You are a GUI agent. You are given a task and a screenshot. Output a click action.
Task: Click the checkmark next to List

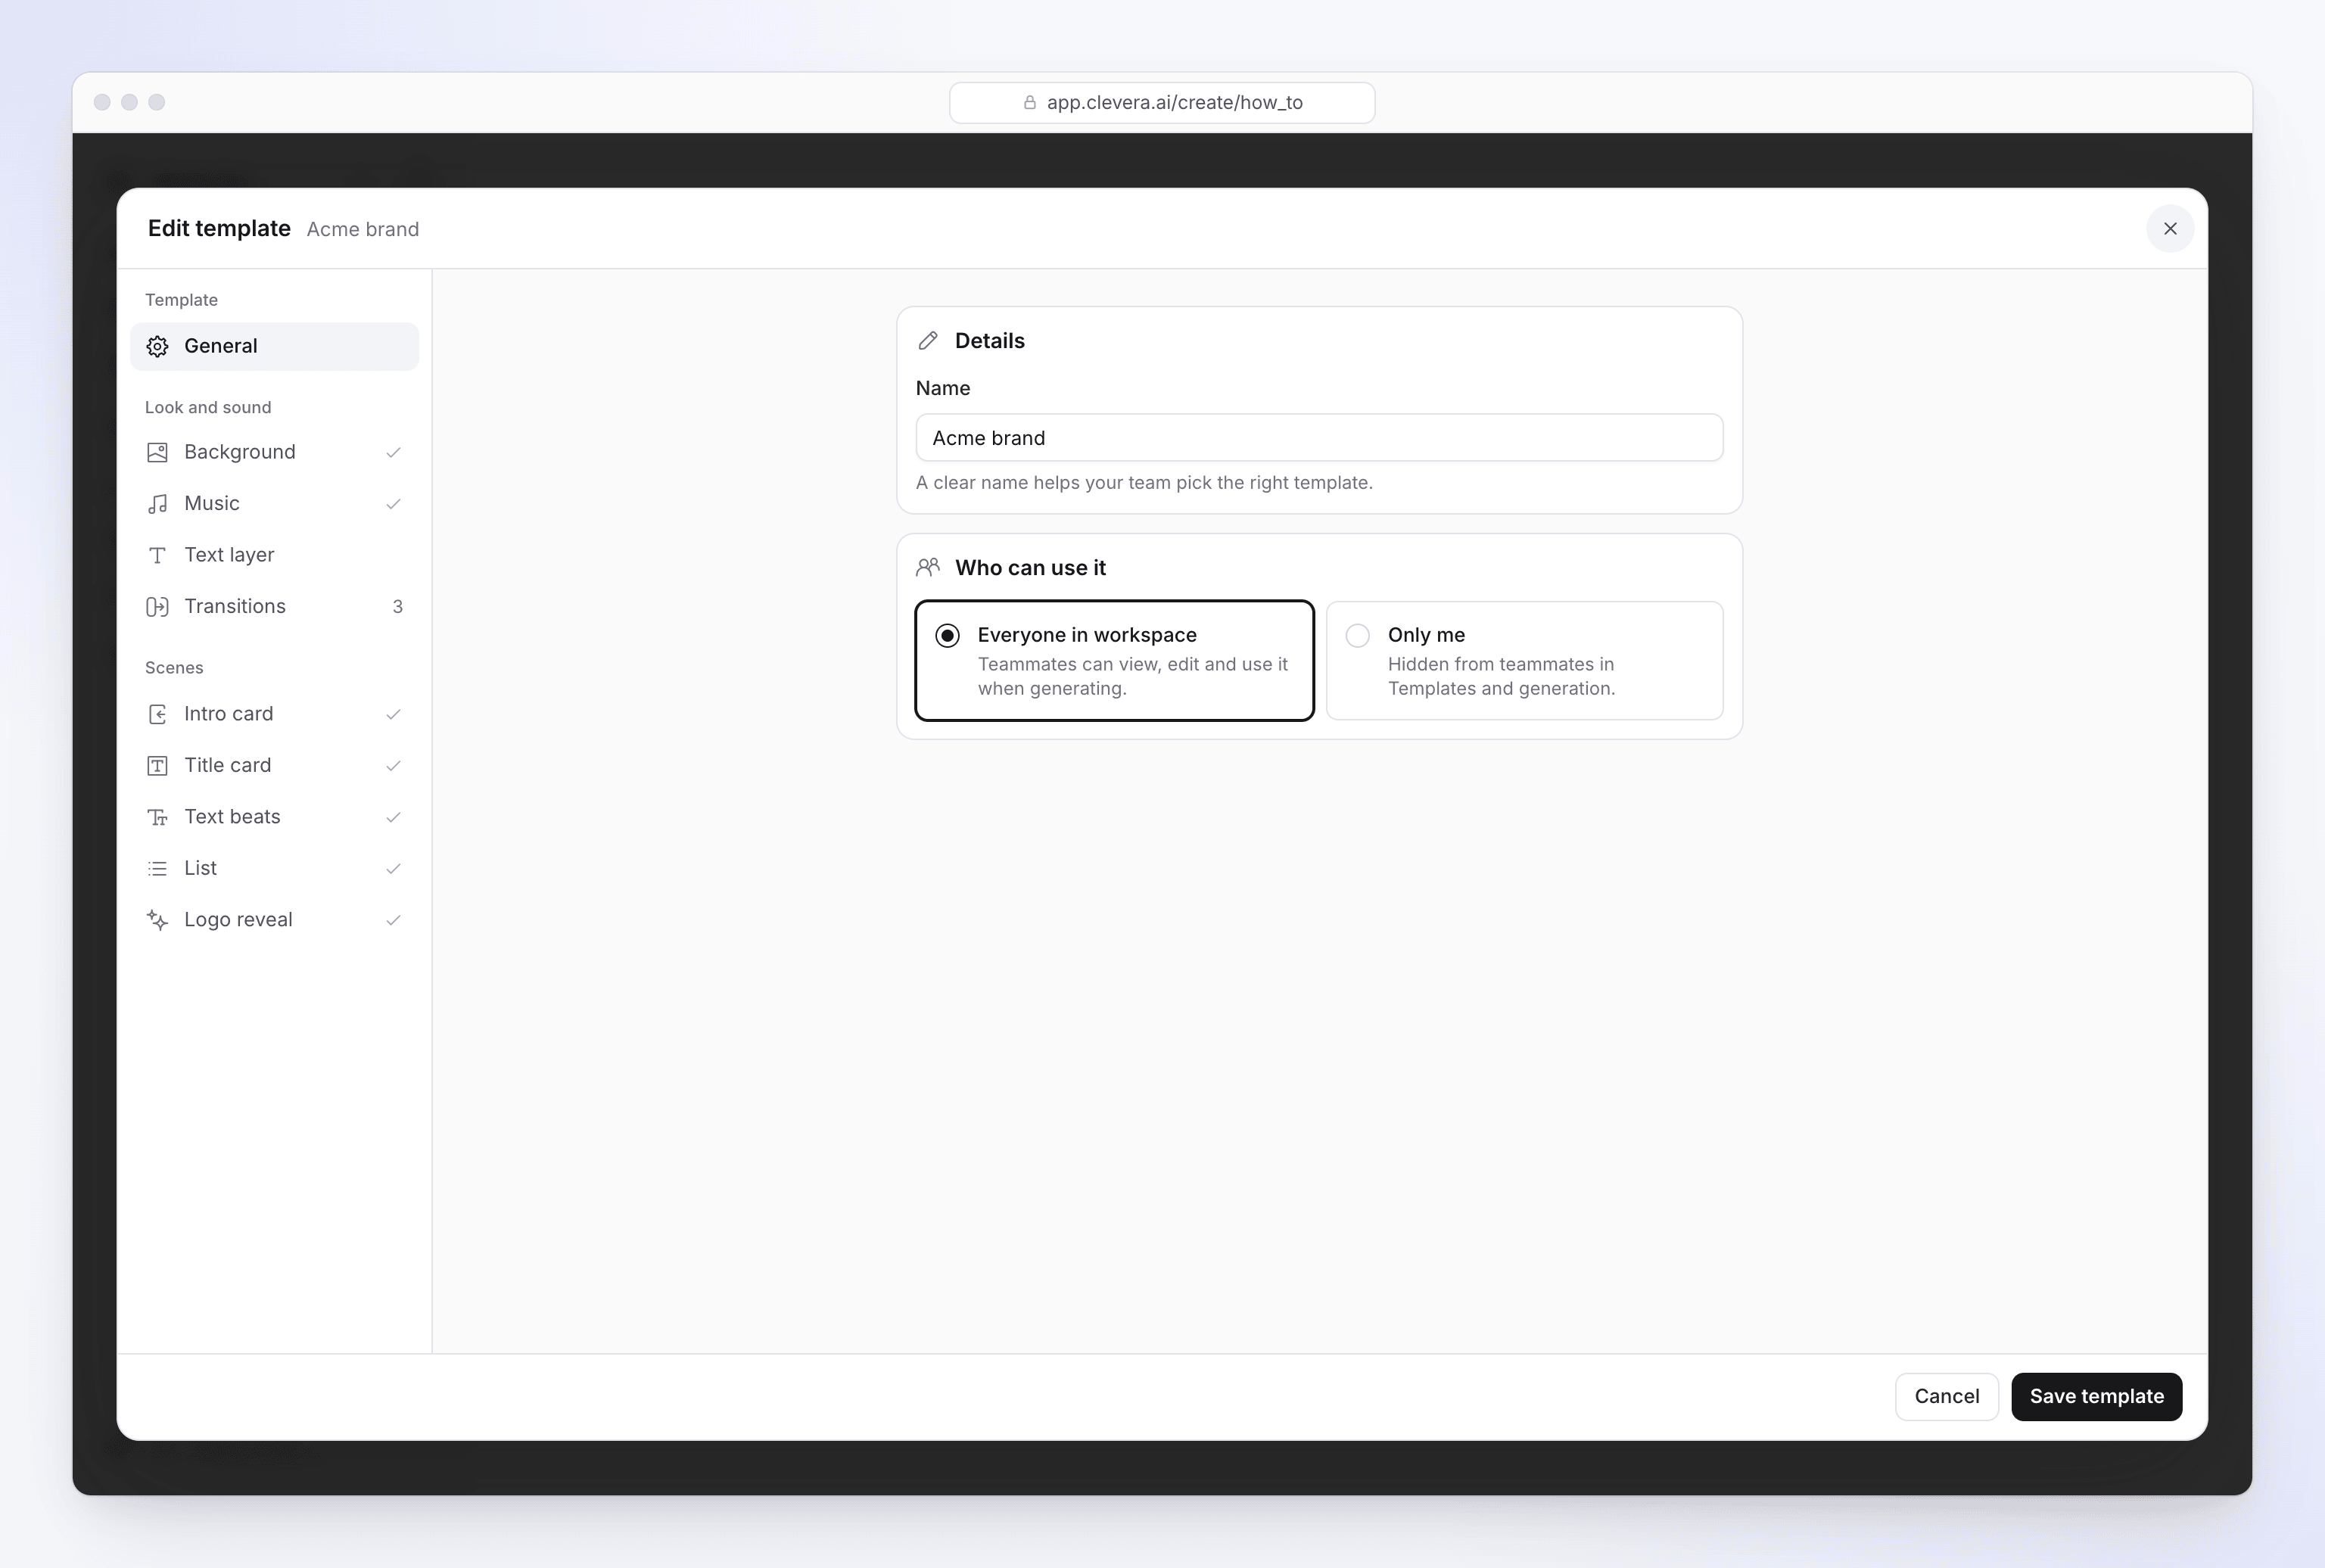click(x=393, y=869)
